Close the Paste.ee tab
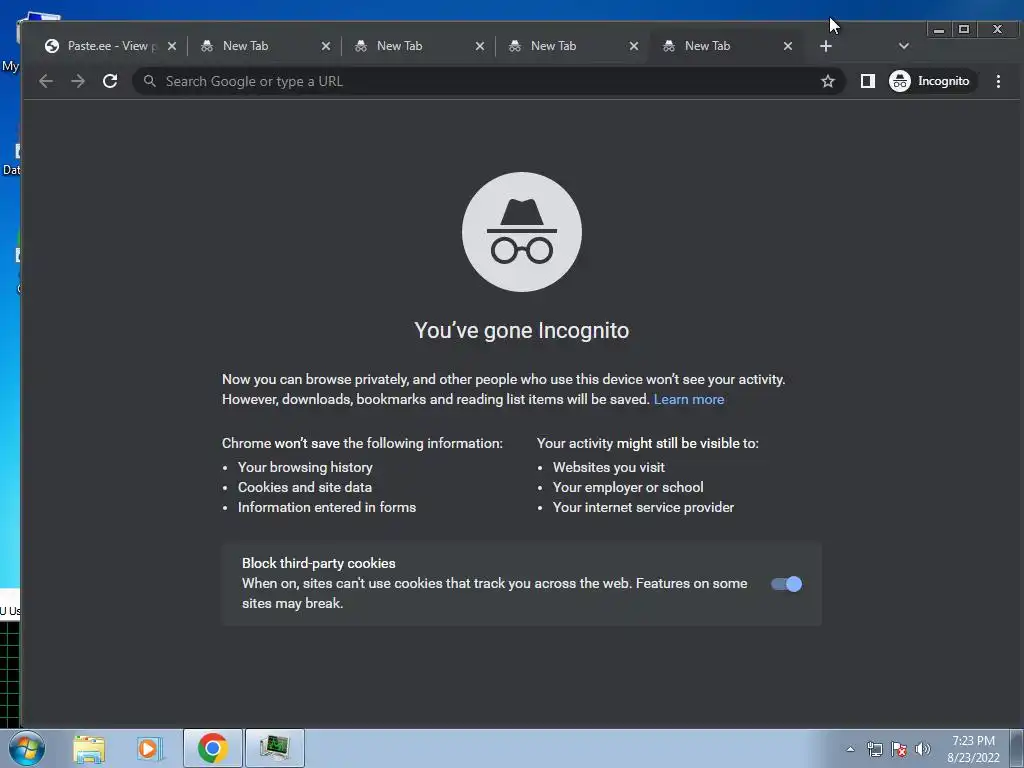This screenshot has height=768, width=1024. pyautogui.click(x=172, y=46)
